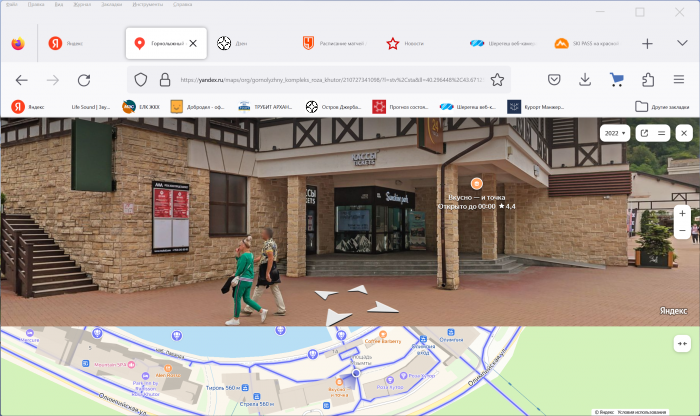Open the Закладки menu
The height and width of the screenshot is (416, 700).
(x=112, y=4)
